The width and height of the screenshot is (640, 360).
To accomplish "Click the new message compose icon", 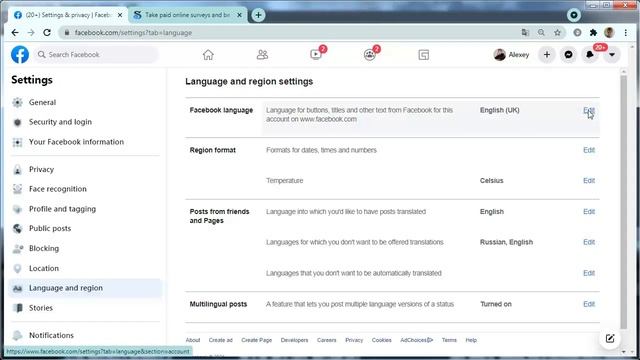I will [x=610, y=338].
